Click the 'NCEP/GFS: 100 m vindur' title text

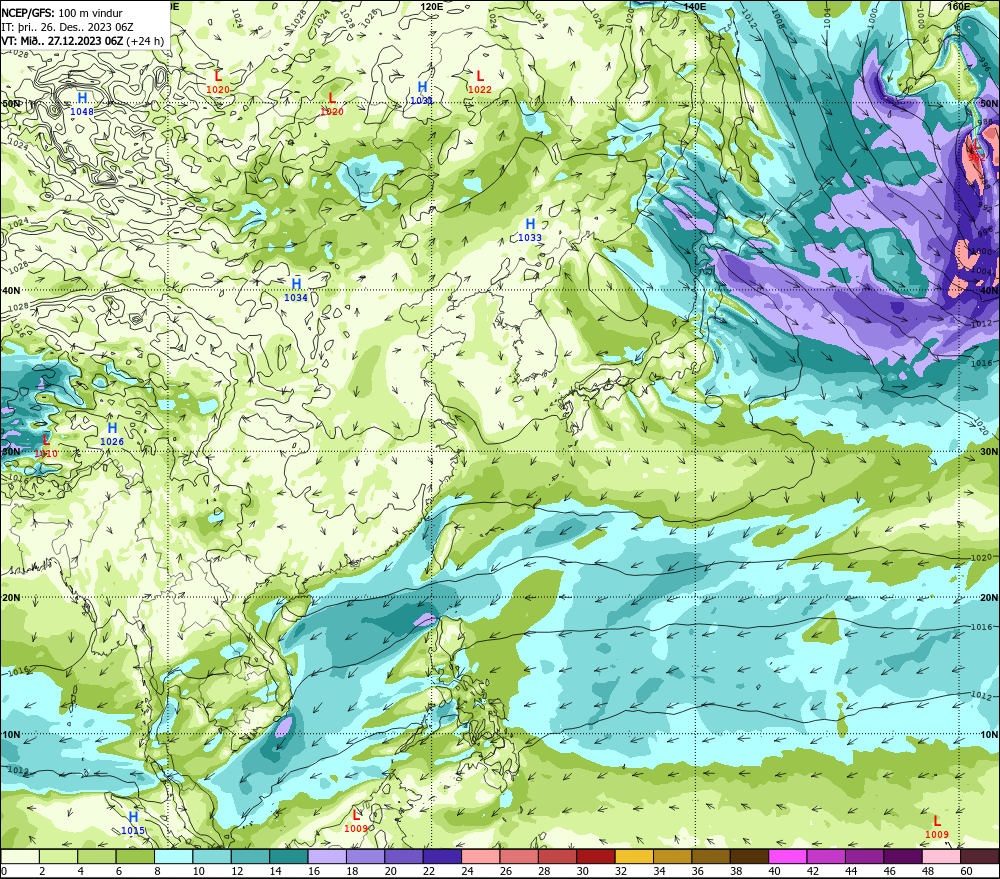click(x=62, y=13)
